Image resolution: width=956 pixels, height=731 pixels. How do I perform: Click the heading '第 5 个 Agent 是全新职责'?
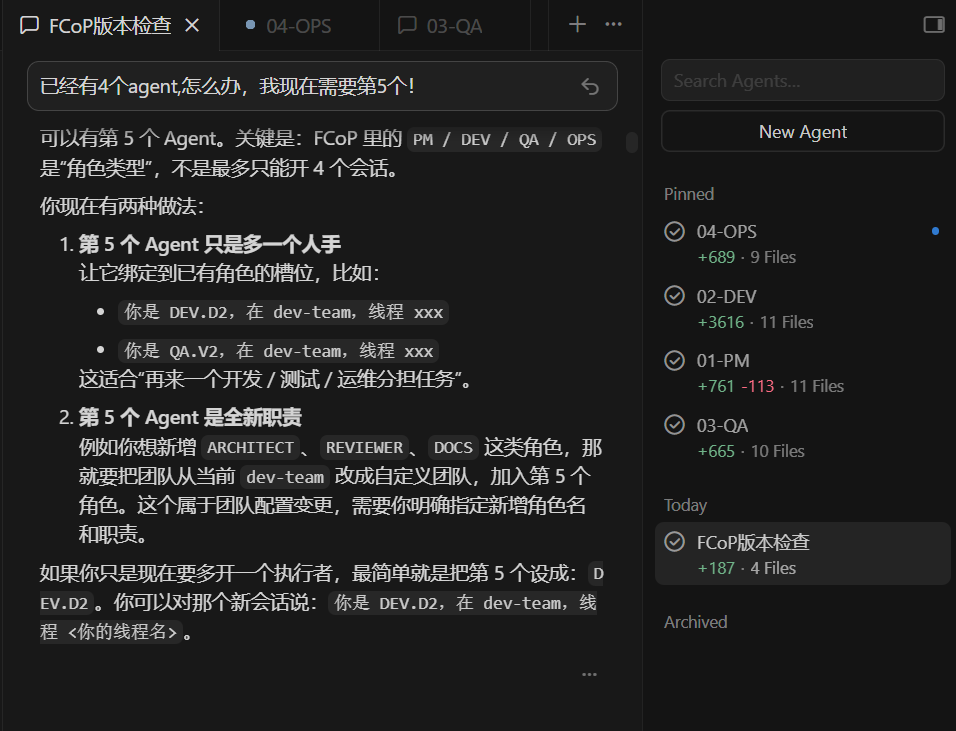(x=190, y=418)
